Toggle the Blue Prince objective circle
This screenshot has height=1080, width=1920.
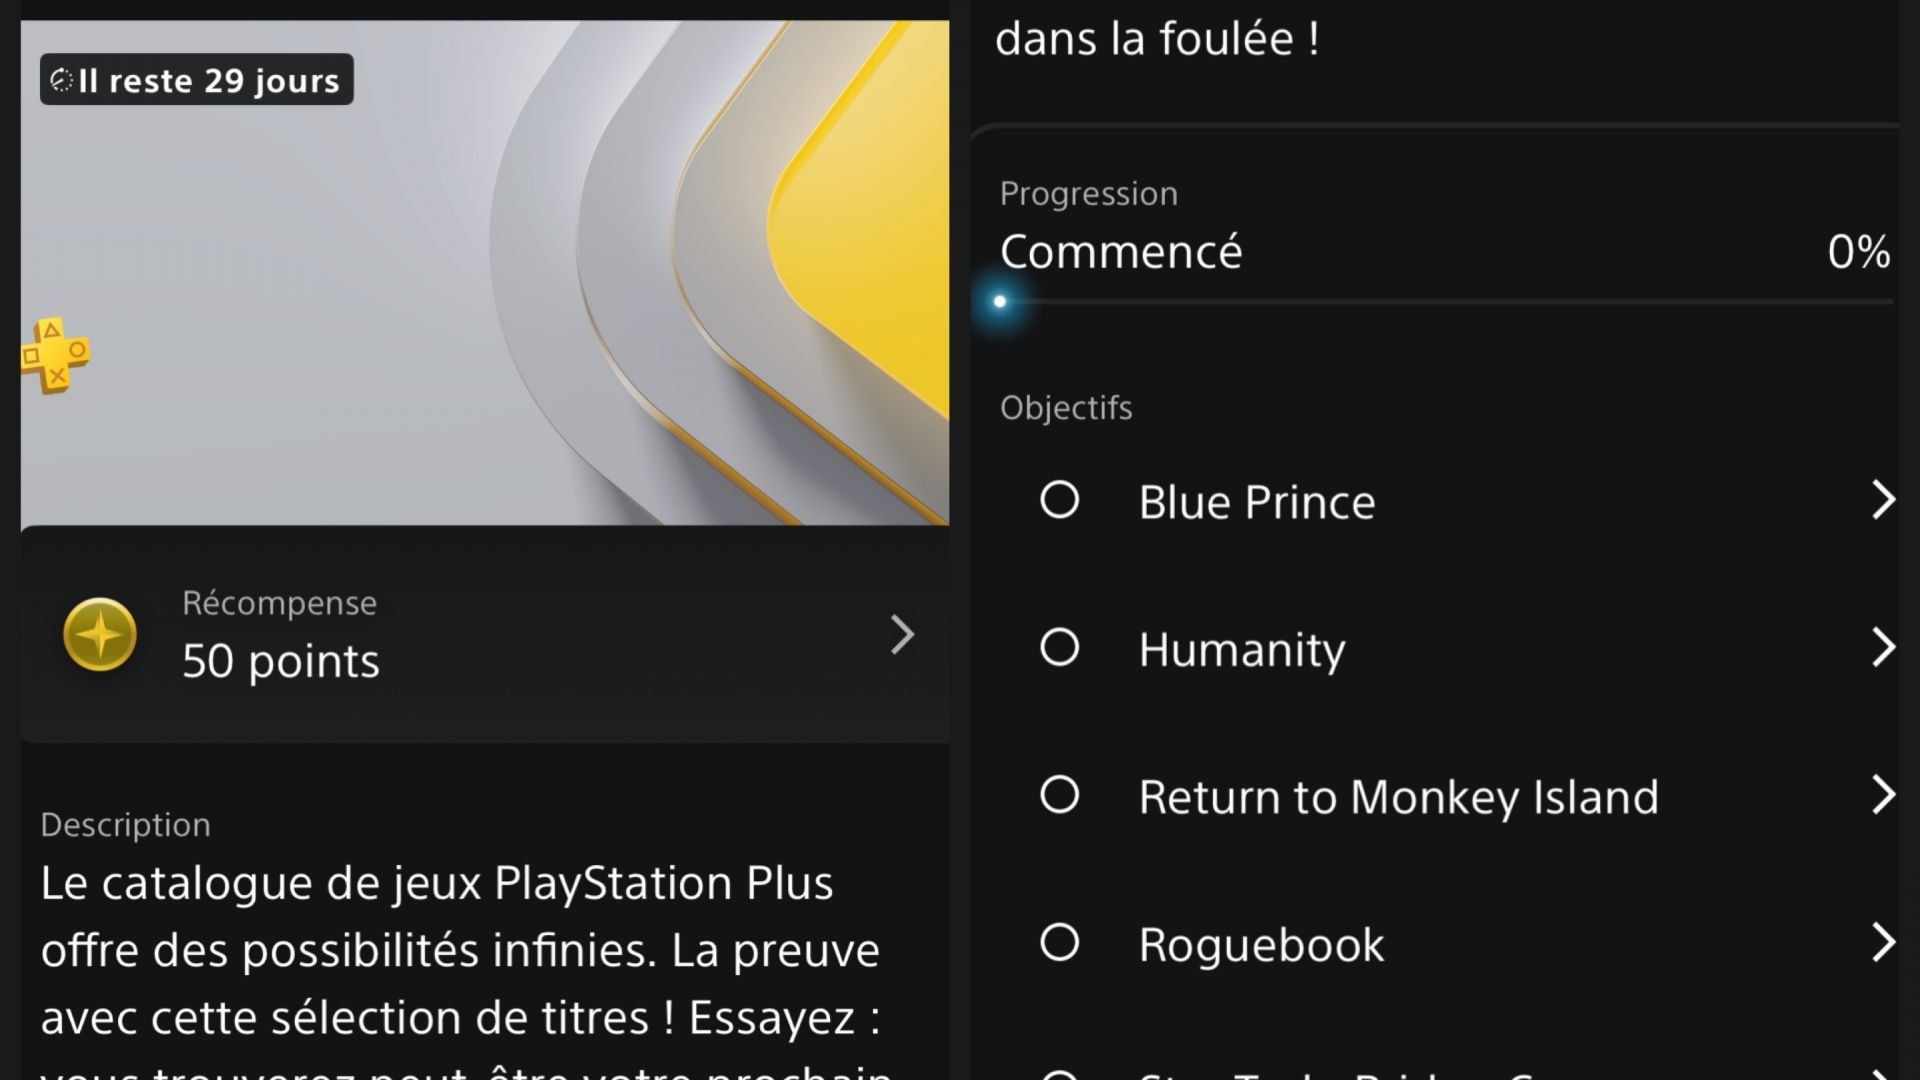click(x=1059, y=500)
